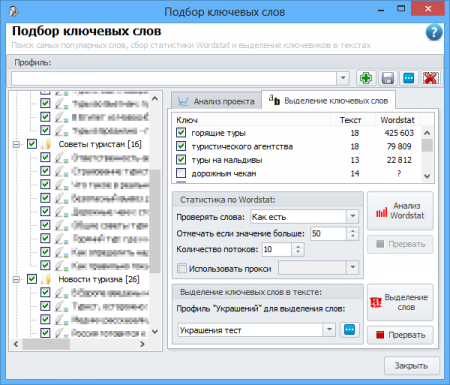Switch to Анализ проекта tab

pos(216,101)
